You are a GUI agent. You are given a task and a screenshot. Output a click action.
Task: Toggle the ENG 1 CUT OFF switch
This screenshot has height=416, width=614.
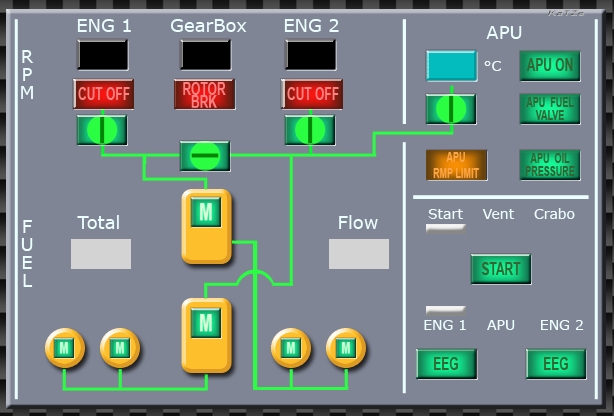[x=102, y=94]
